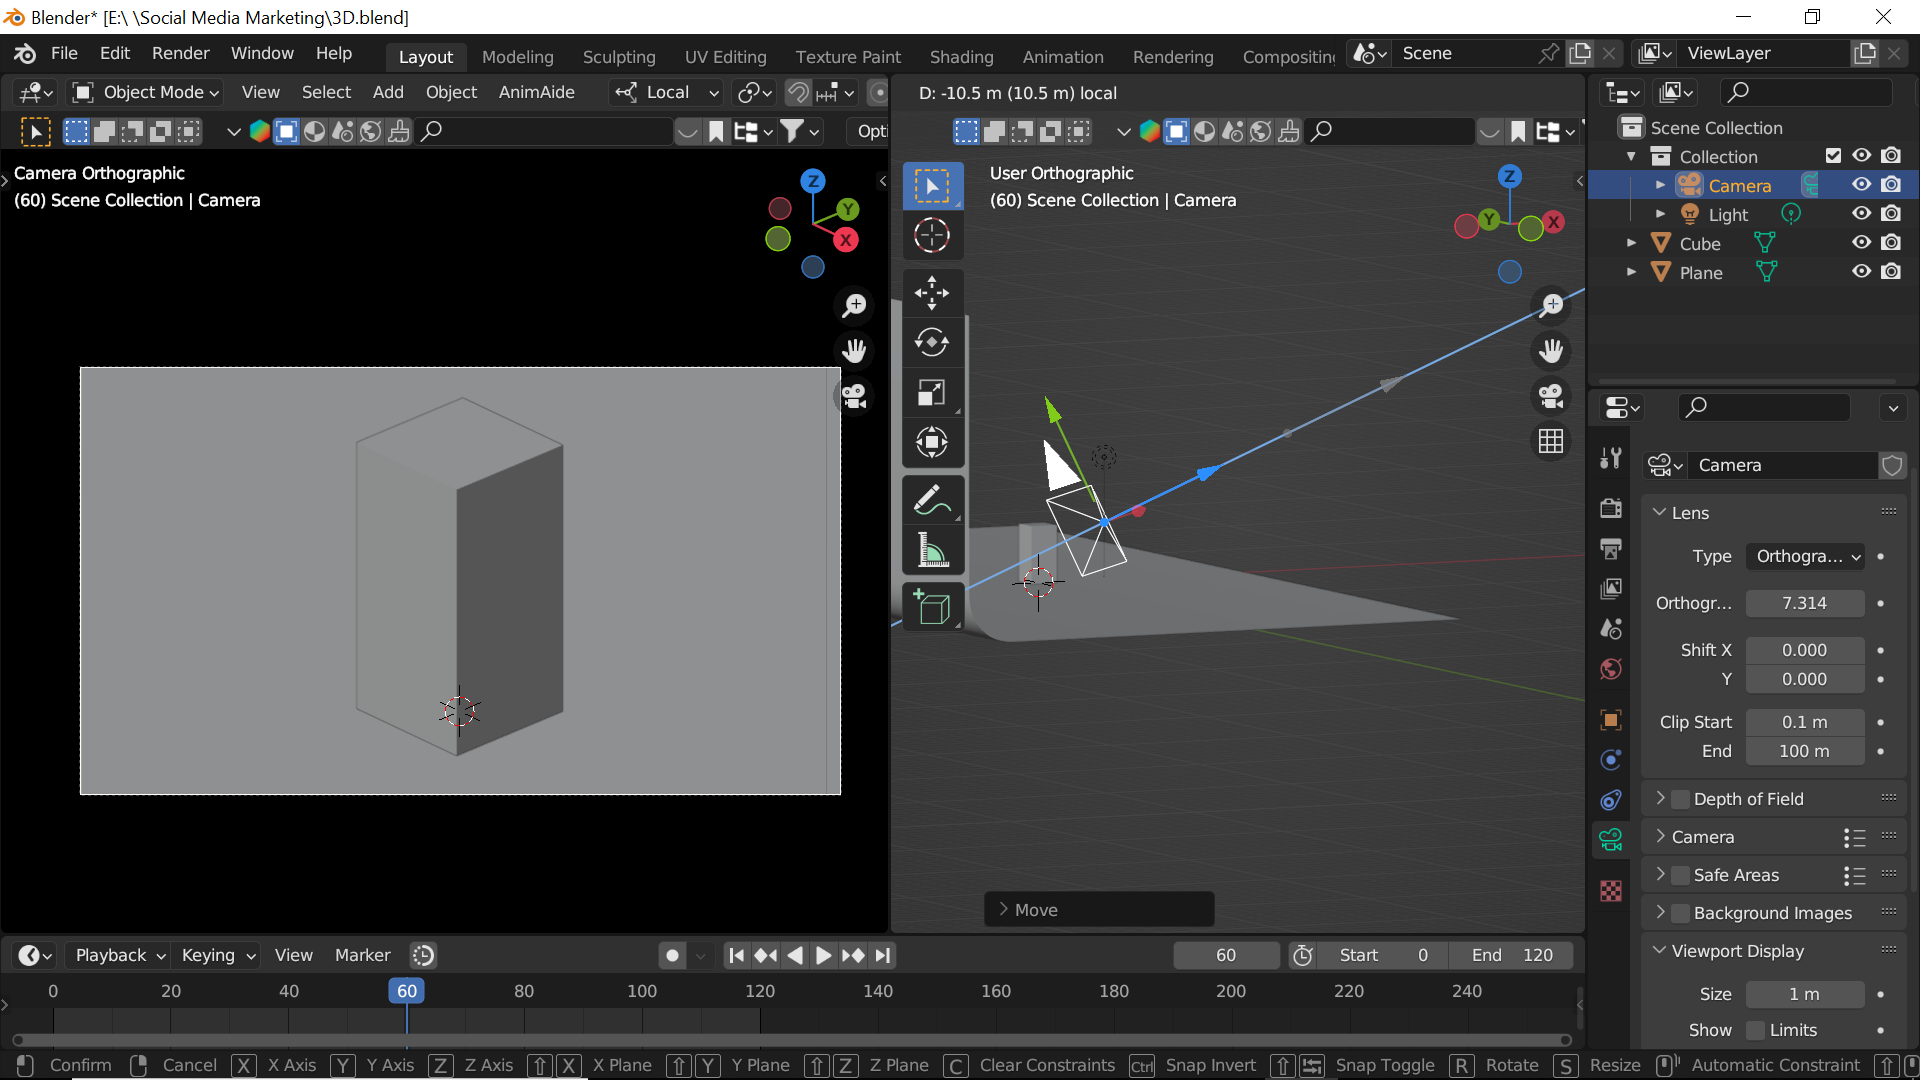The image size is (1920, 1080).
Task: Click the Annotate tool icon
Action: (934, 501)
